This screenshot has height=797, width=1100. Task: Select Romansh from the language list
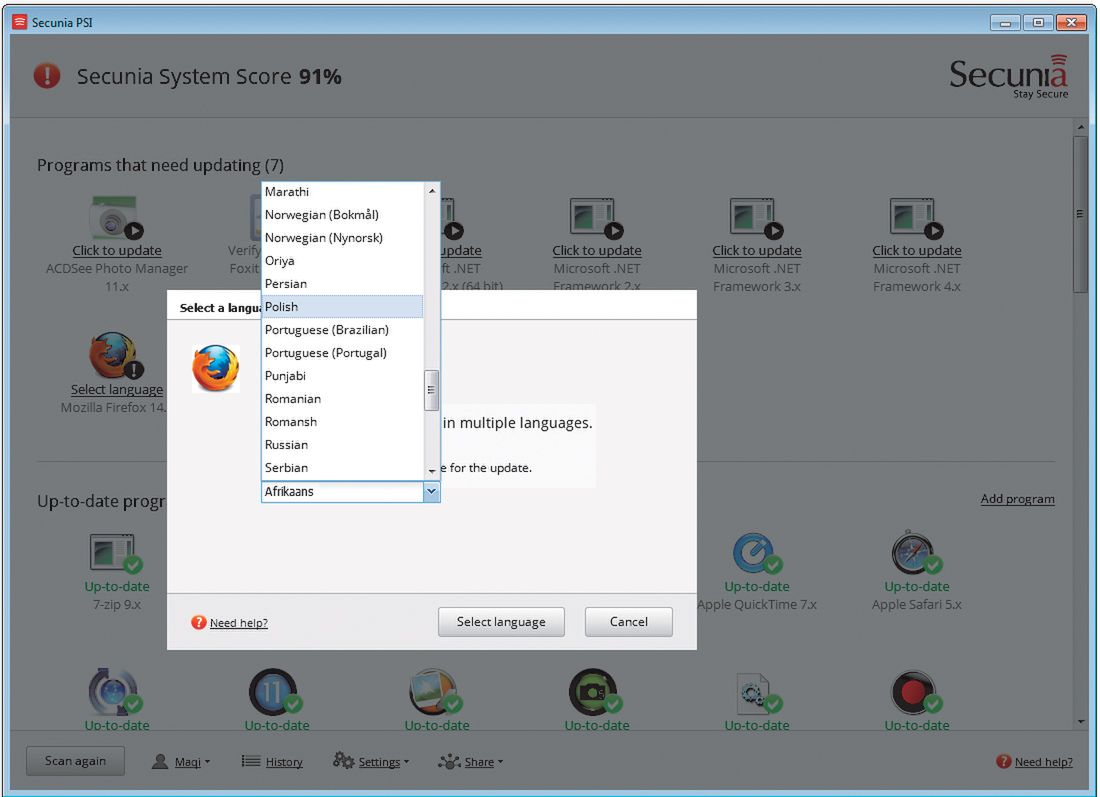pos(342,422)
